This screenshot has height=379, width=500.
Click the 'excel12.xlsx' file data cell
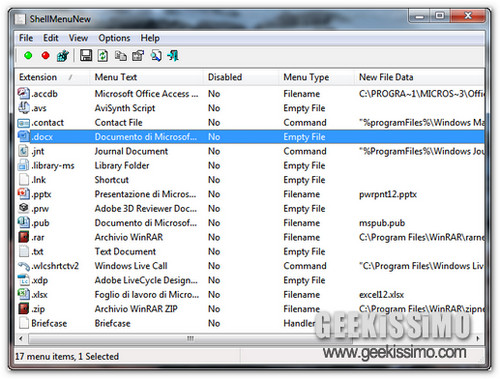[381, 294]
